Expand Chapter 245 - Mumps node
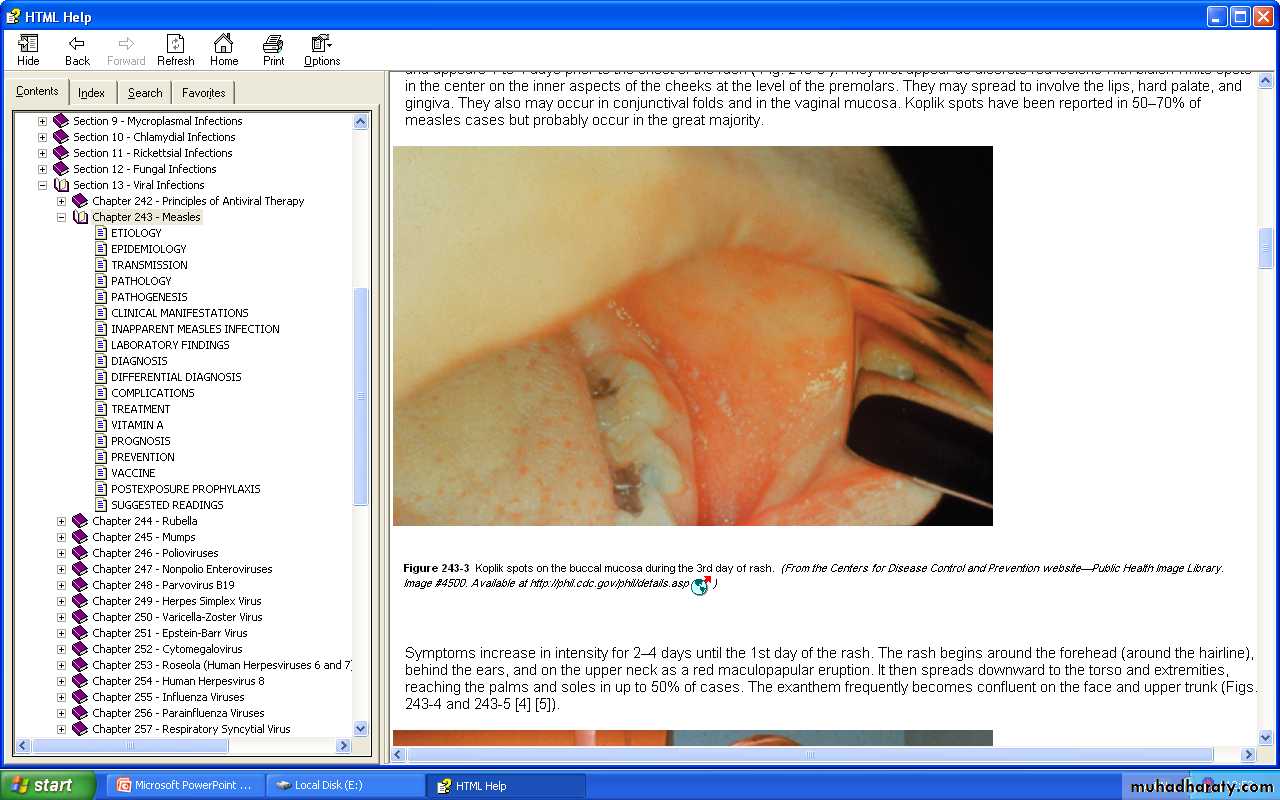Viewport: 1280px width, 800px height. coord(61,537)
